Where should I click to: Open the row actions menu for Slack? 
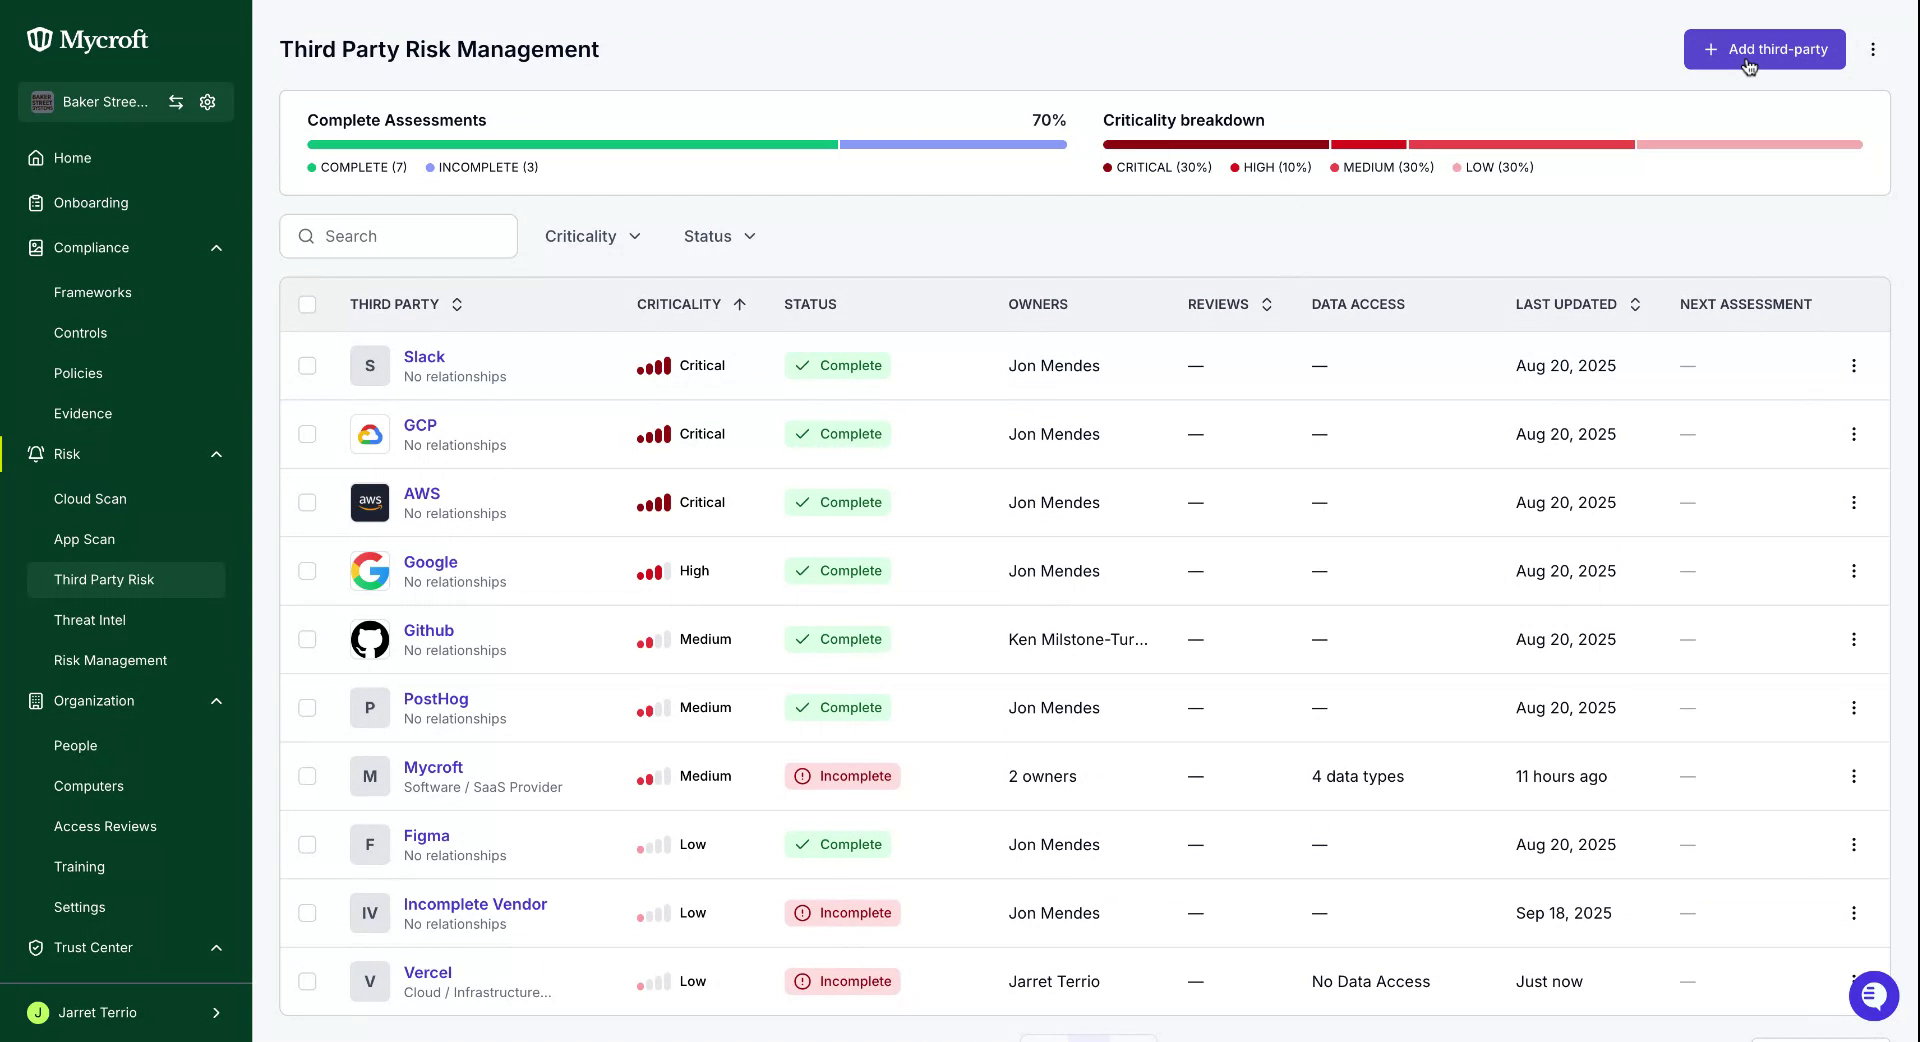pos(1853,366)
